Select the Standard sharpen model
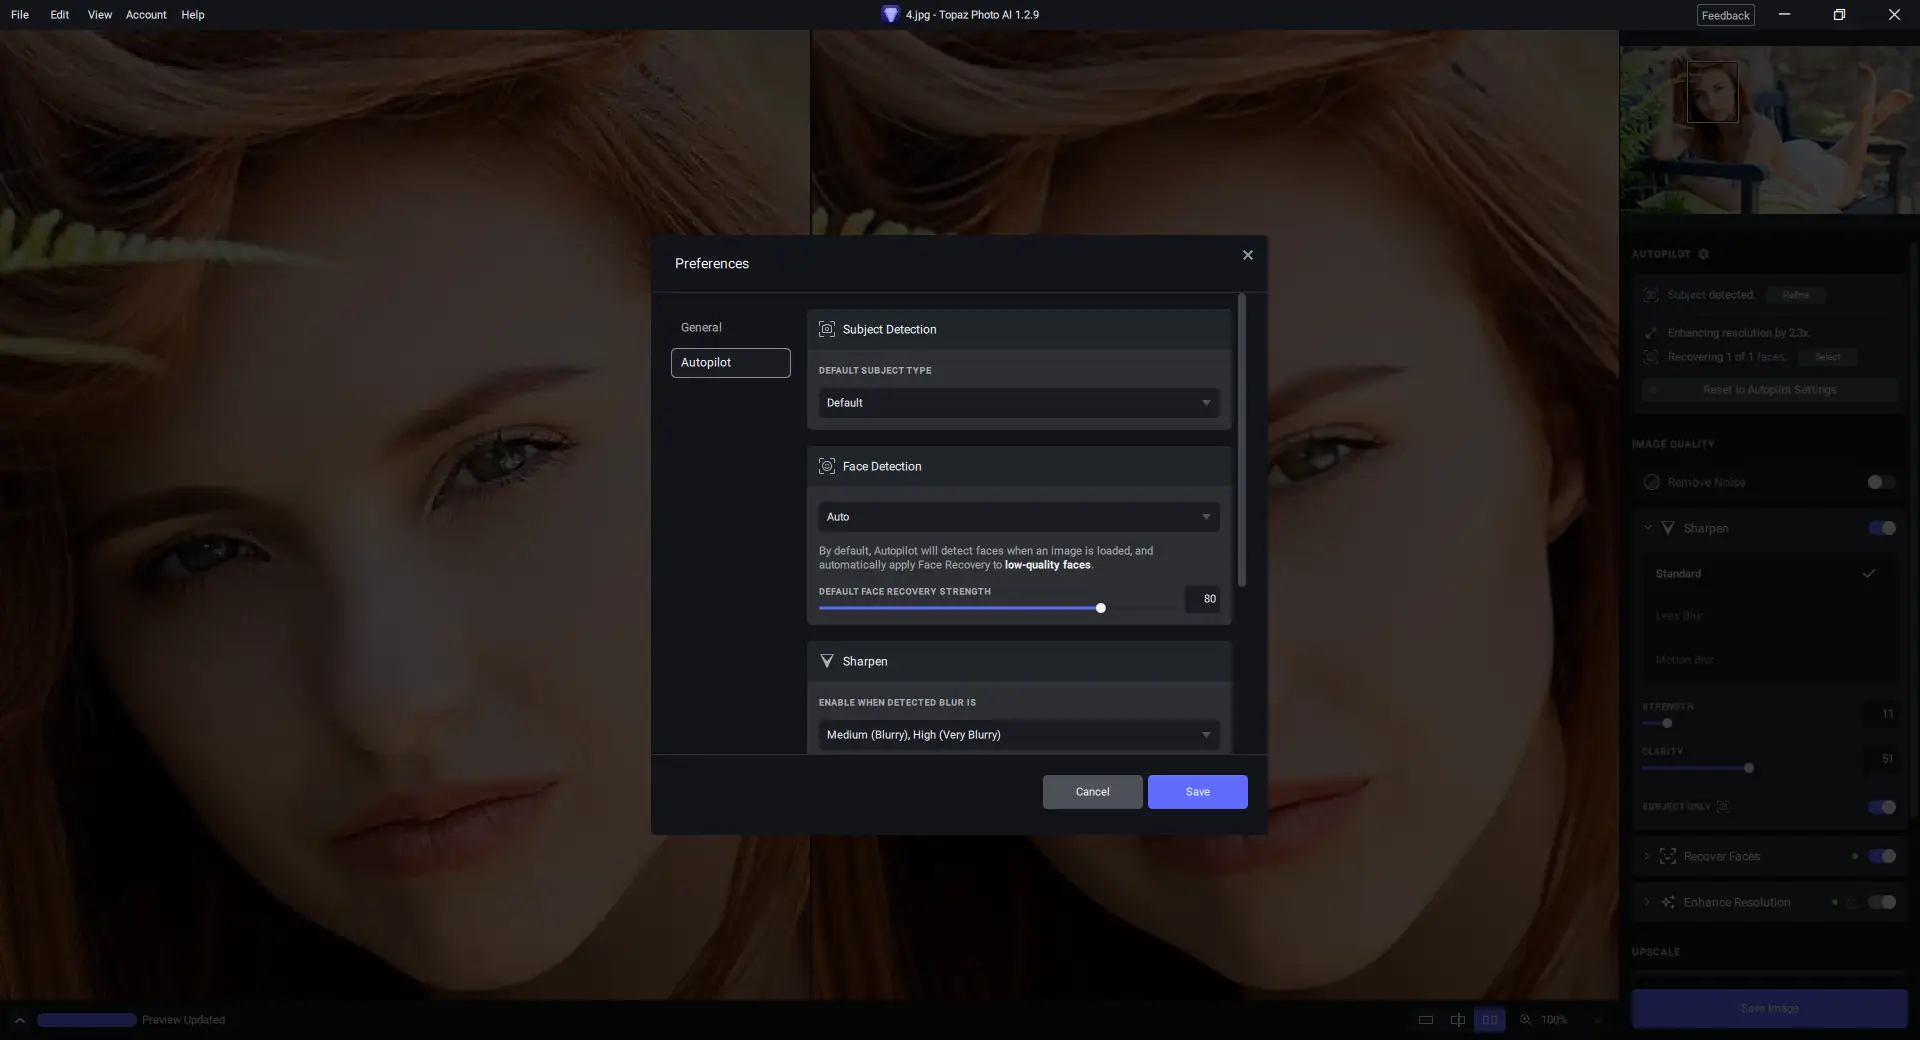Image resolution: width=1920 pixels, height=1040 pixels. [1769, 574]
